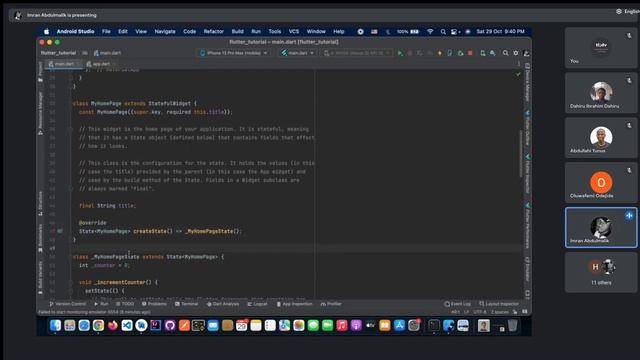Open GitHub Desktop from the Dock
The image size is (640, 360).
(170, 325)
